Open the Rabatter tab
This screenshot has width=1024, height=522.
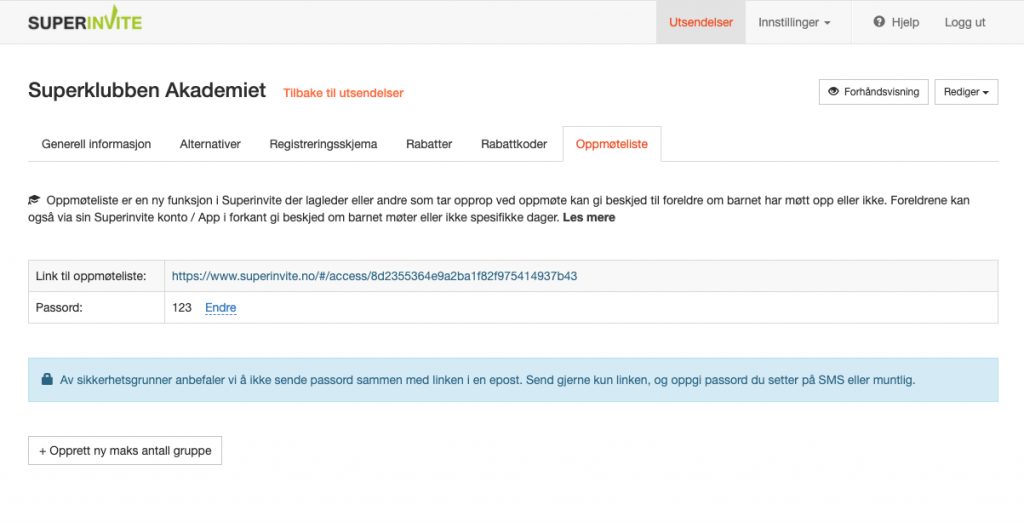[x=429, y=144]
